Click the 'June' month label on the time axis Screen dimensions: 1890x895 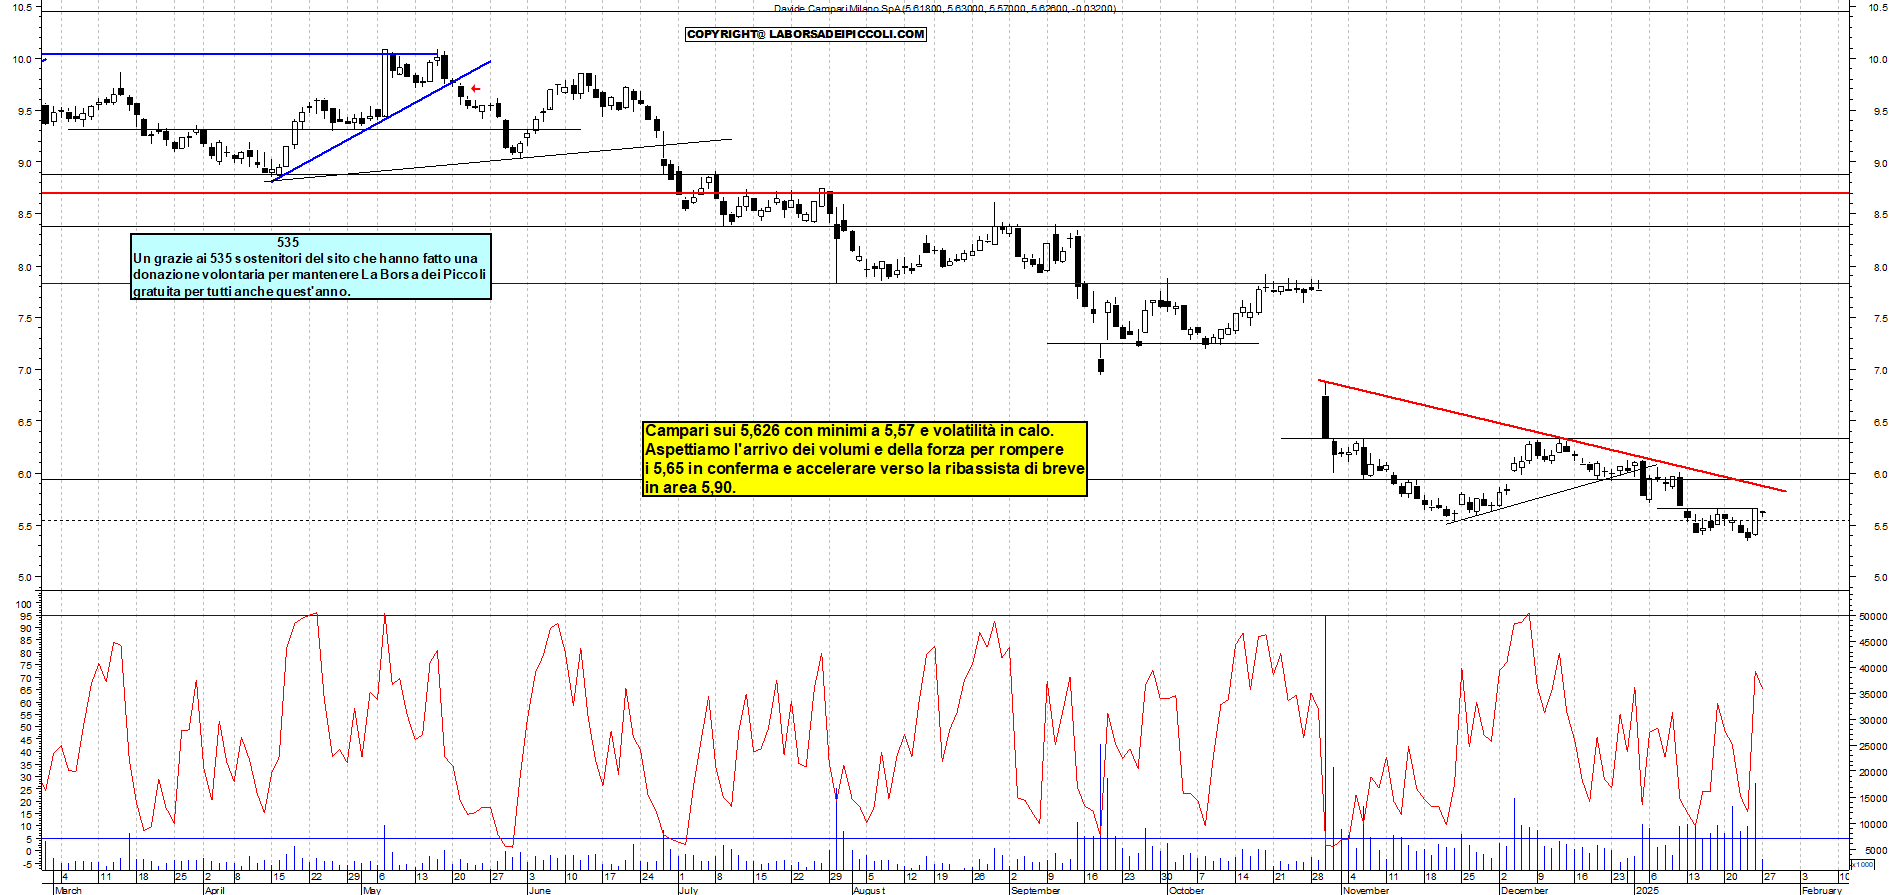pos(539,890)
